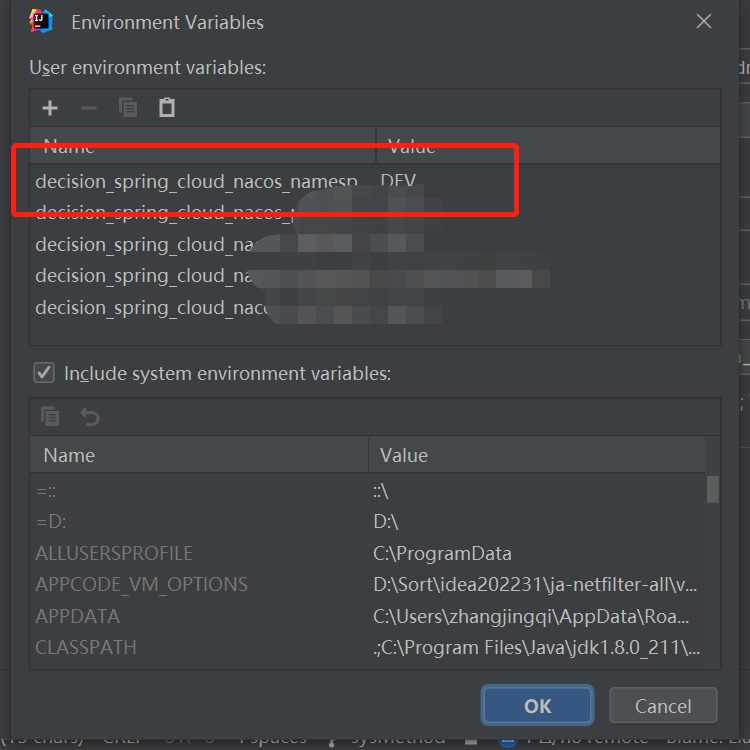Click the system variables Value column header
The height and width of the screenshot is (750, 750).
point(537,455)
